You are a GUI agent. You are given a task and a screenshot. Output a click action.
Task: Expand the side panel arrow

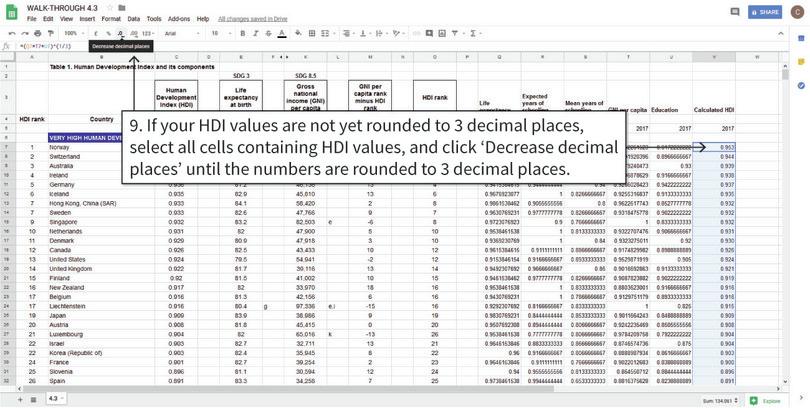[x=801, y=398]
